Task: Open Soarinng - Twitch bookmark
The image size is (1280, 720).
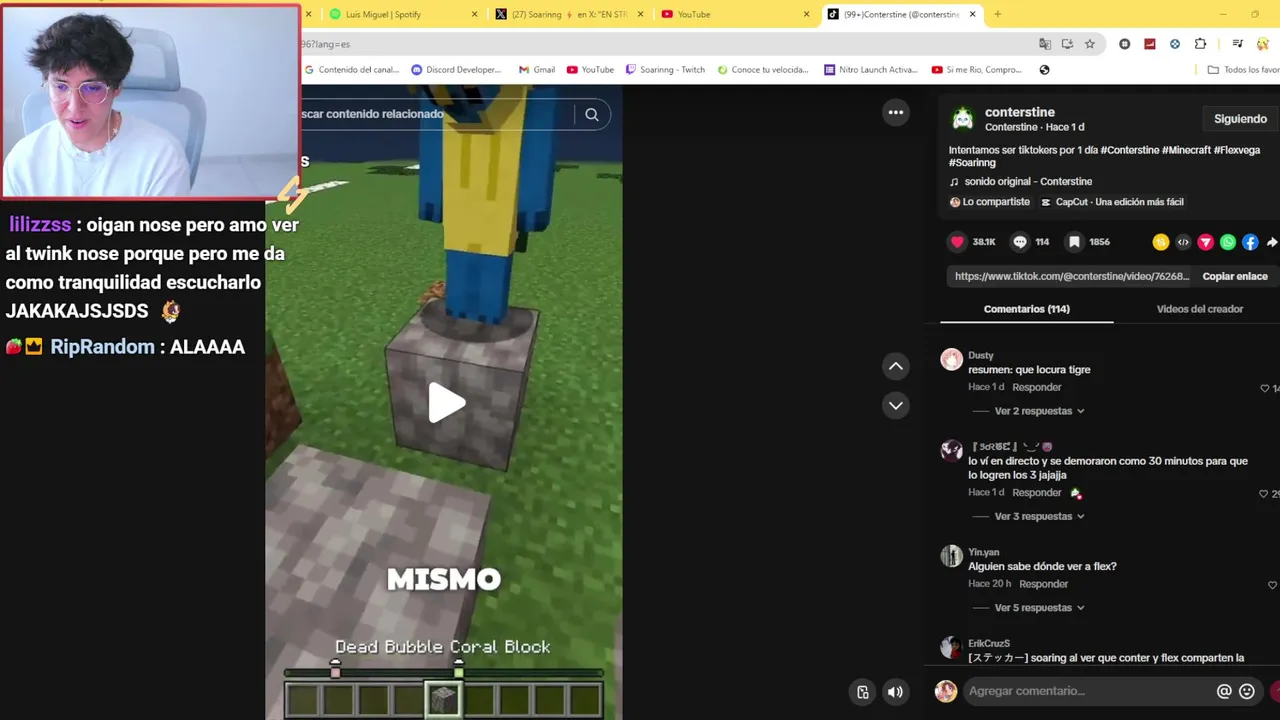Action: pos(665,70)
